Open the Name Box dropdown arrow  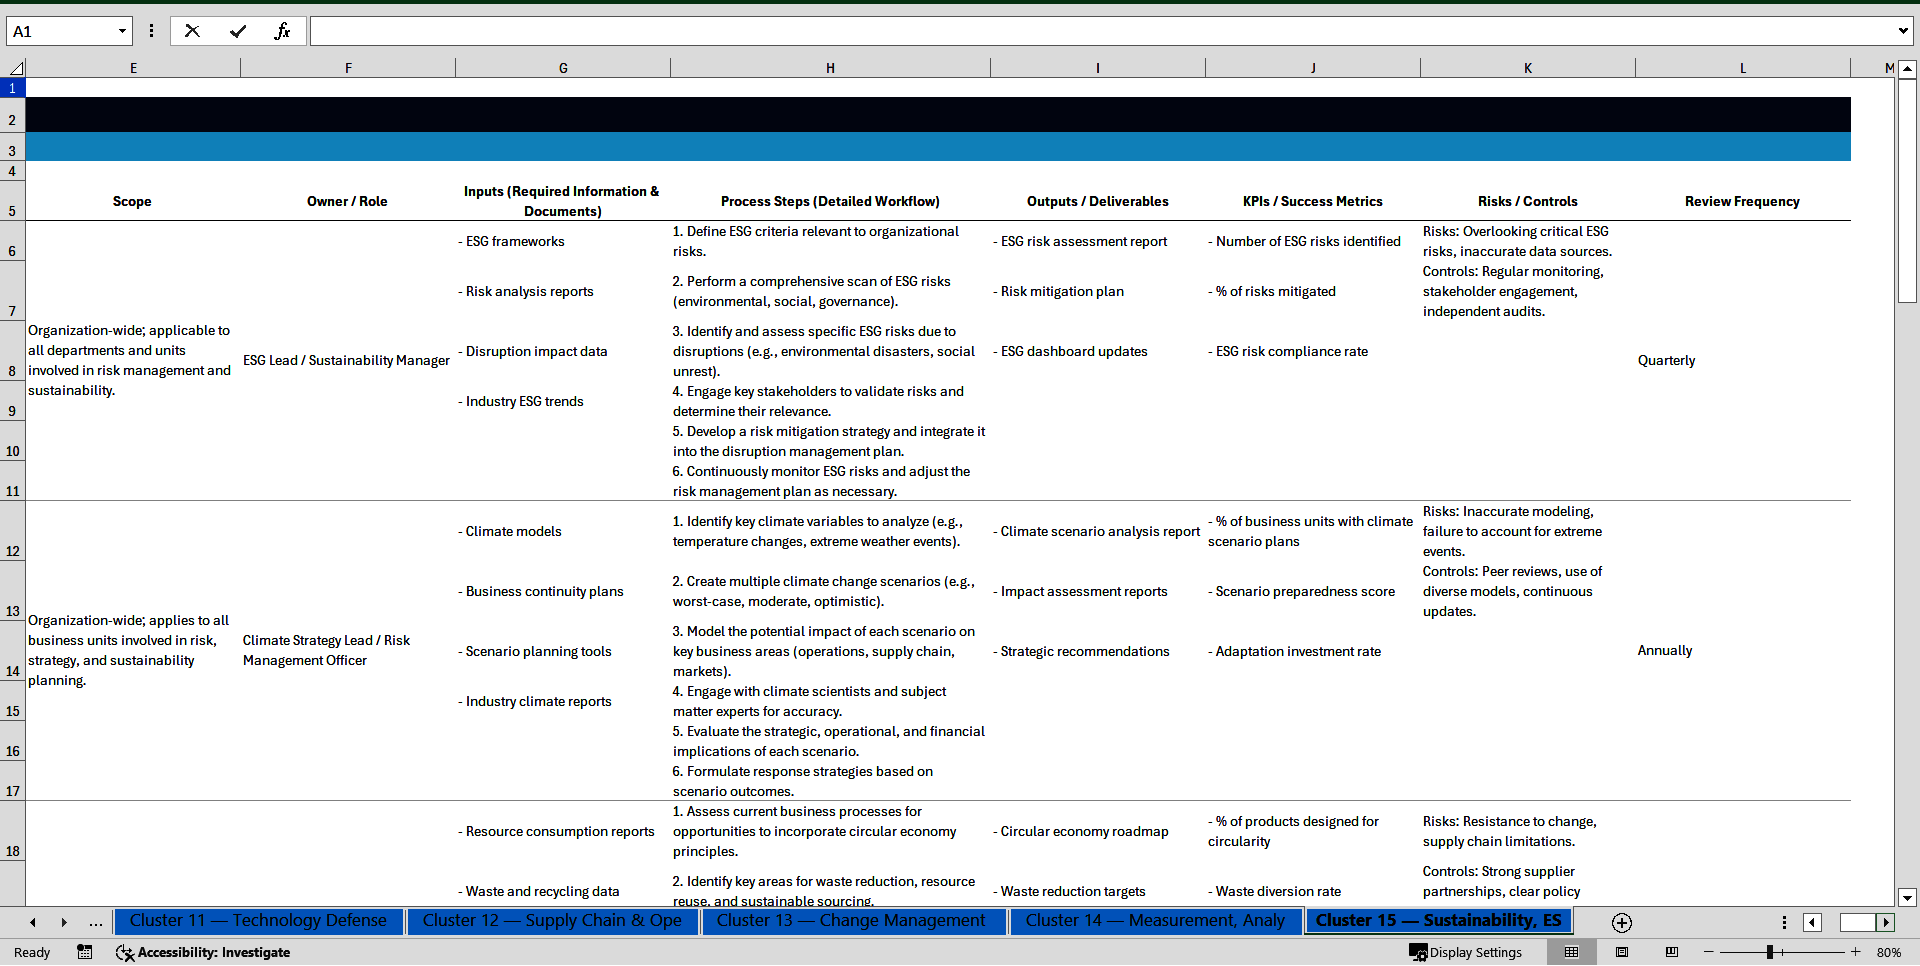pos(122,31)
